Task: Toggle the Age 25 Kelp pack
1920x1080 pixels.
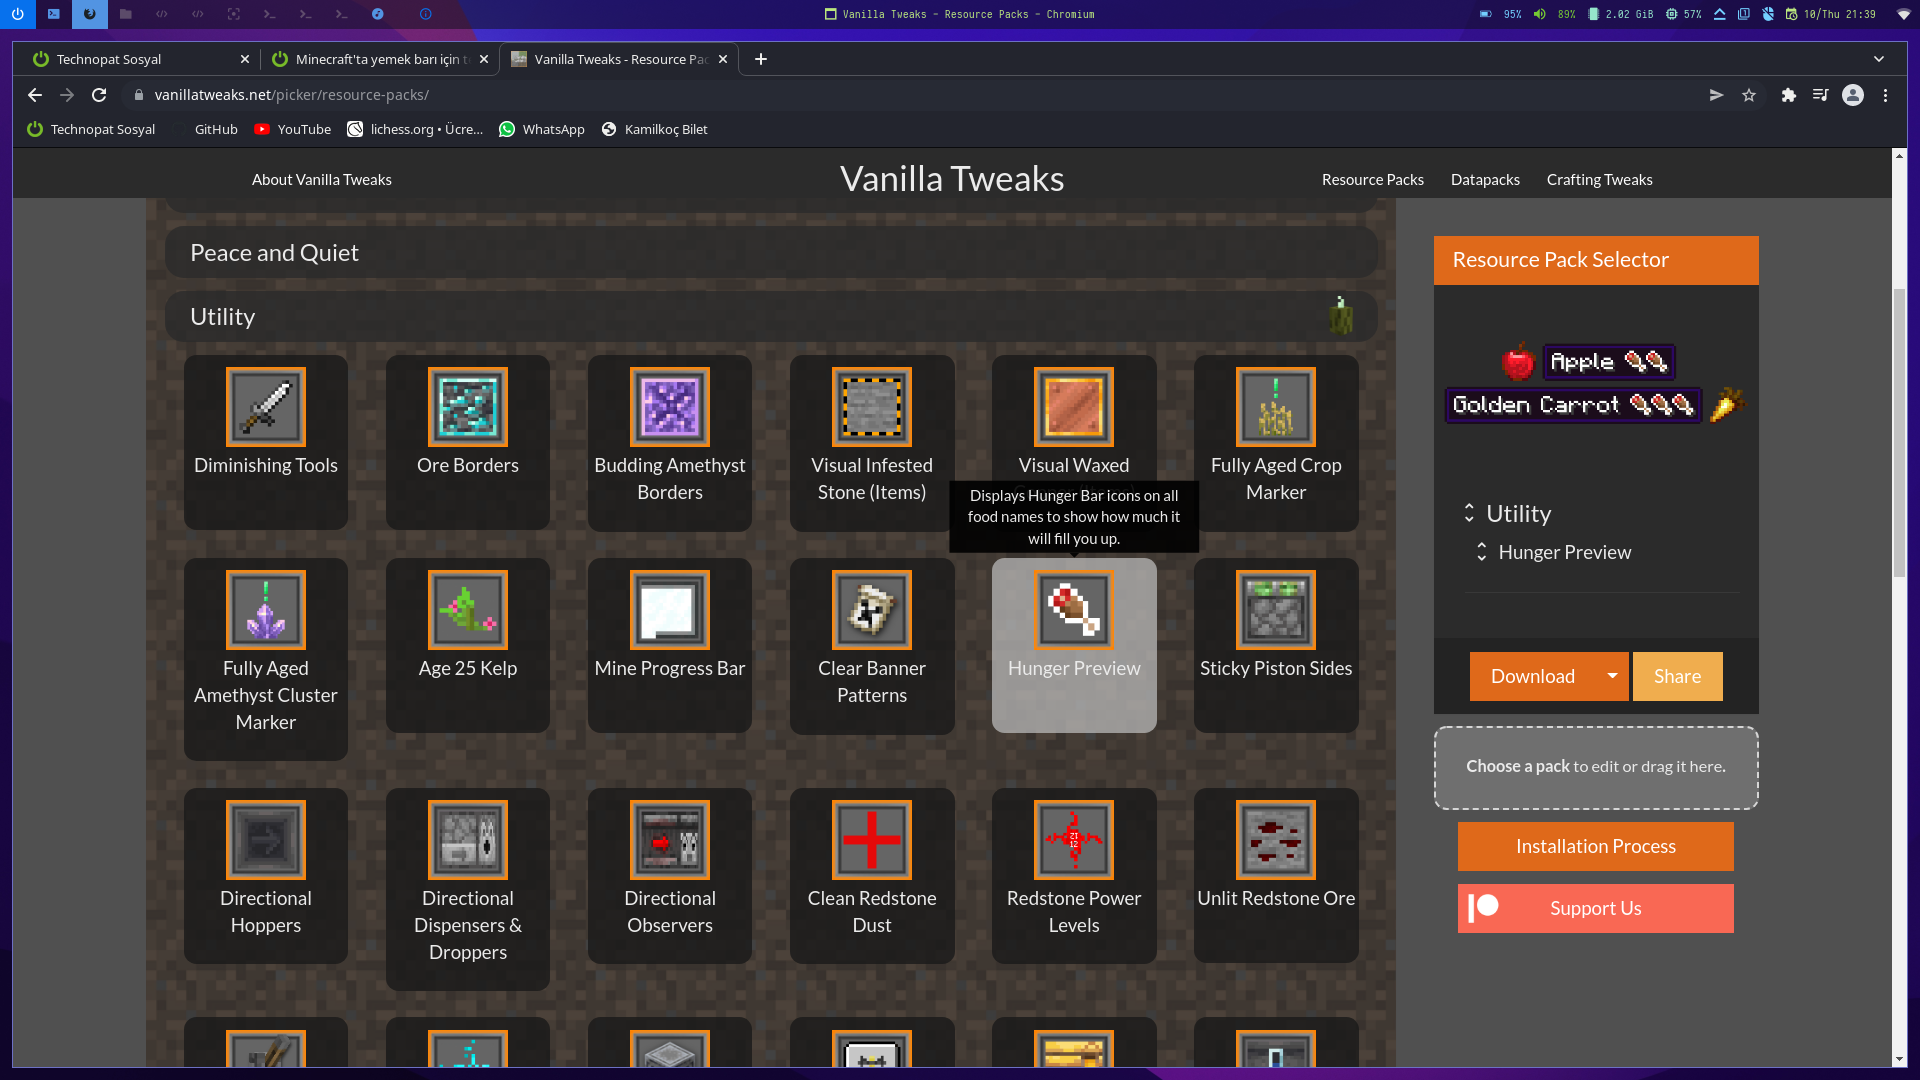Action: (x=467, y=645)
